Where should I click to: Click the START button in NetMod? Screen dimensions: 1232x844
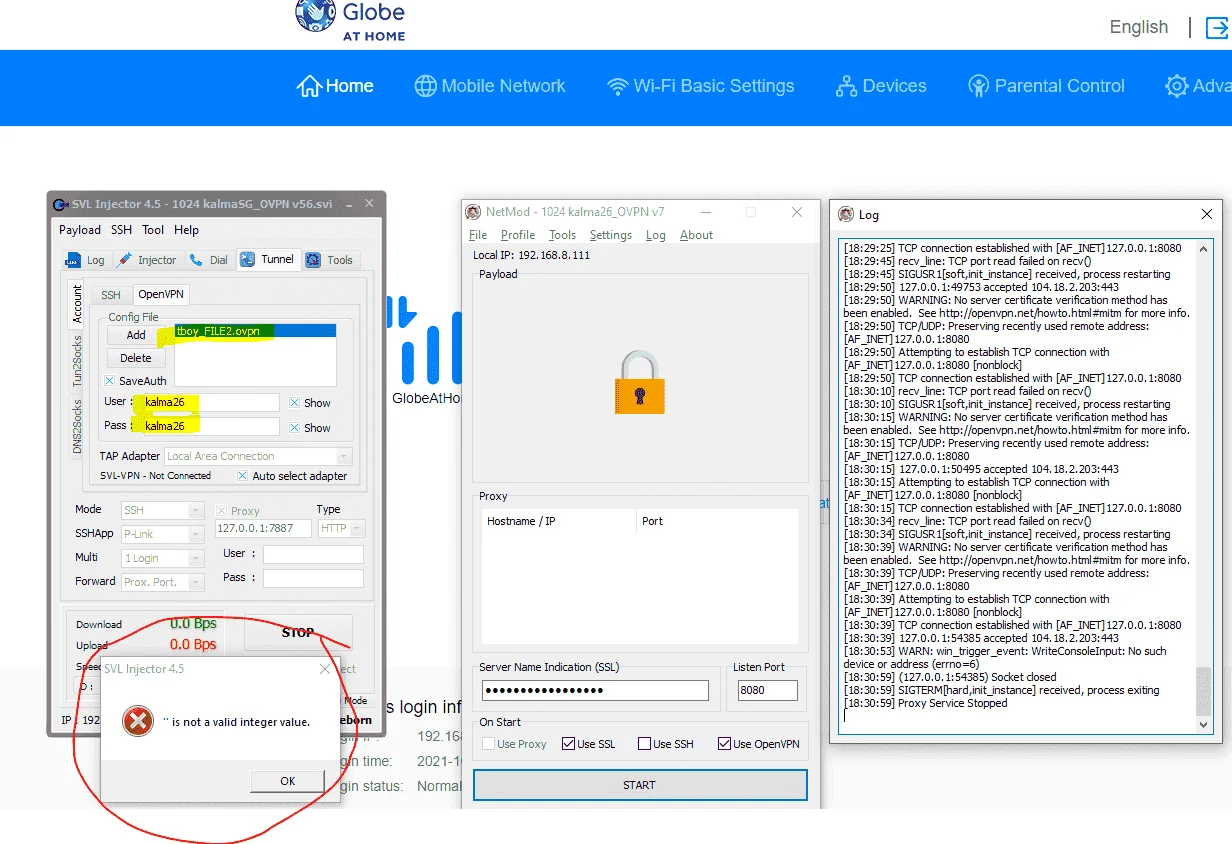click(639, 785)
